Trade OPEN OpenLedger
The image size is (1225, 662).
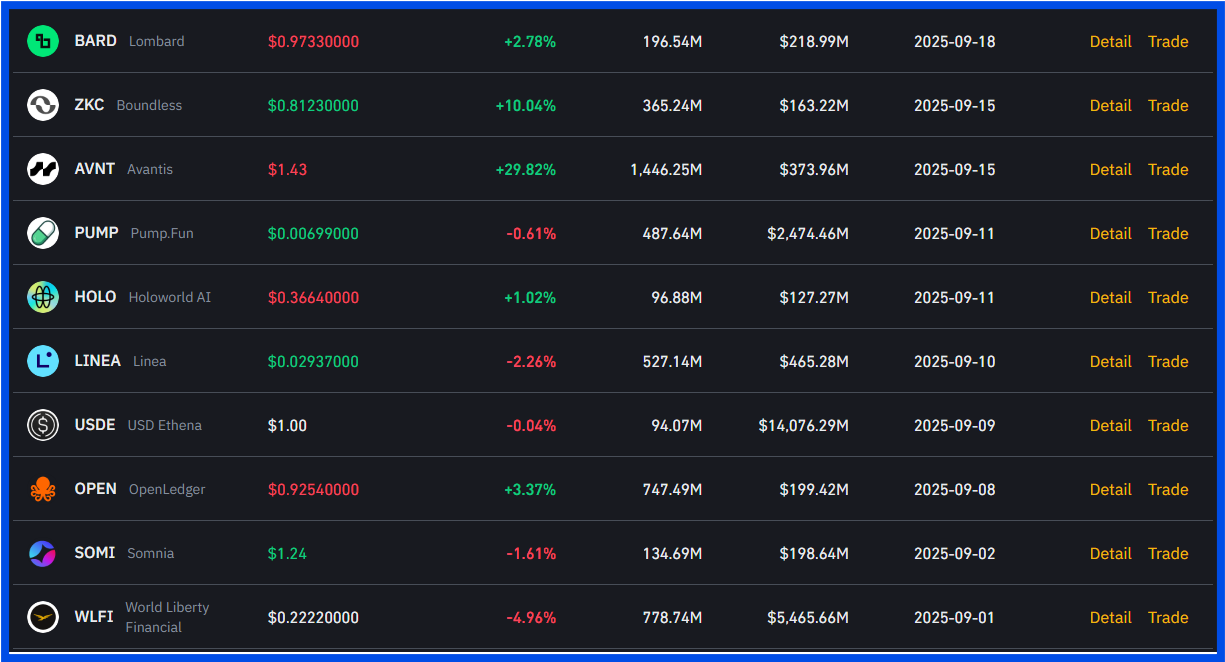coord(1168,489)
